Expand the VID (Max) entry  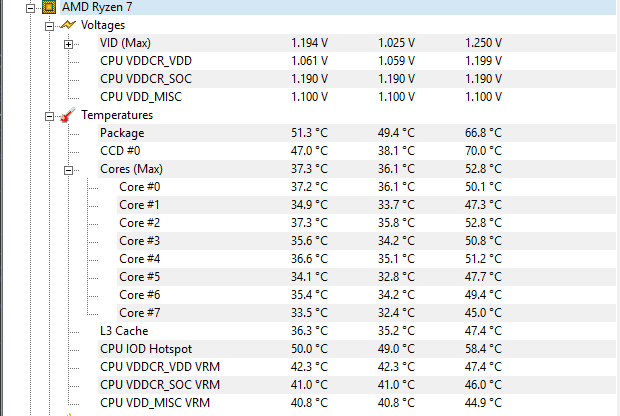point(68,44)
